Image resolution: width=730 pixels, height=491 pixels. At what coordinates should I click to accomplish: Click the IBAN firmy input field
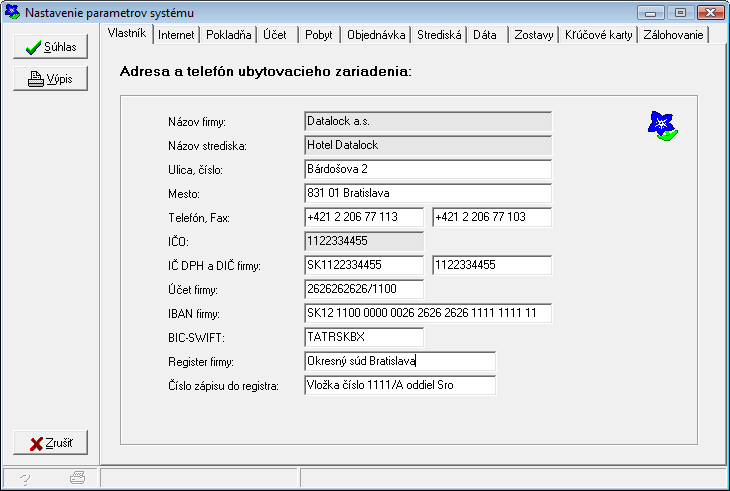pyautogui.click(x=427, y=313)
